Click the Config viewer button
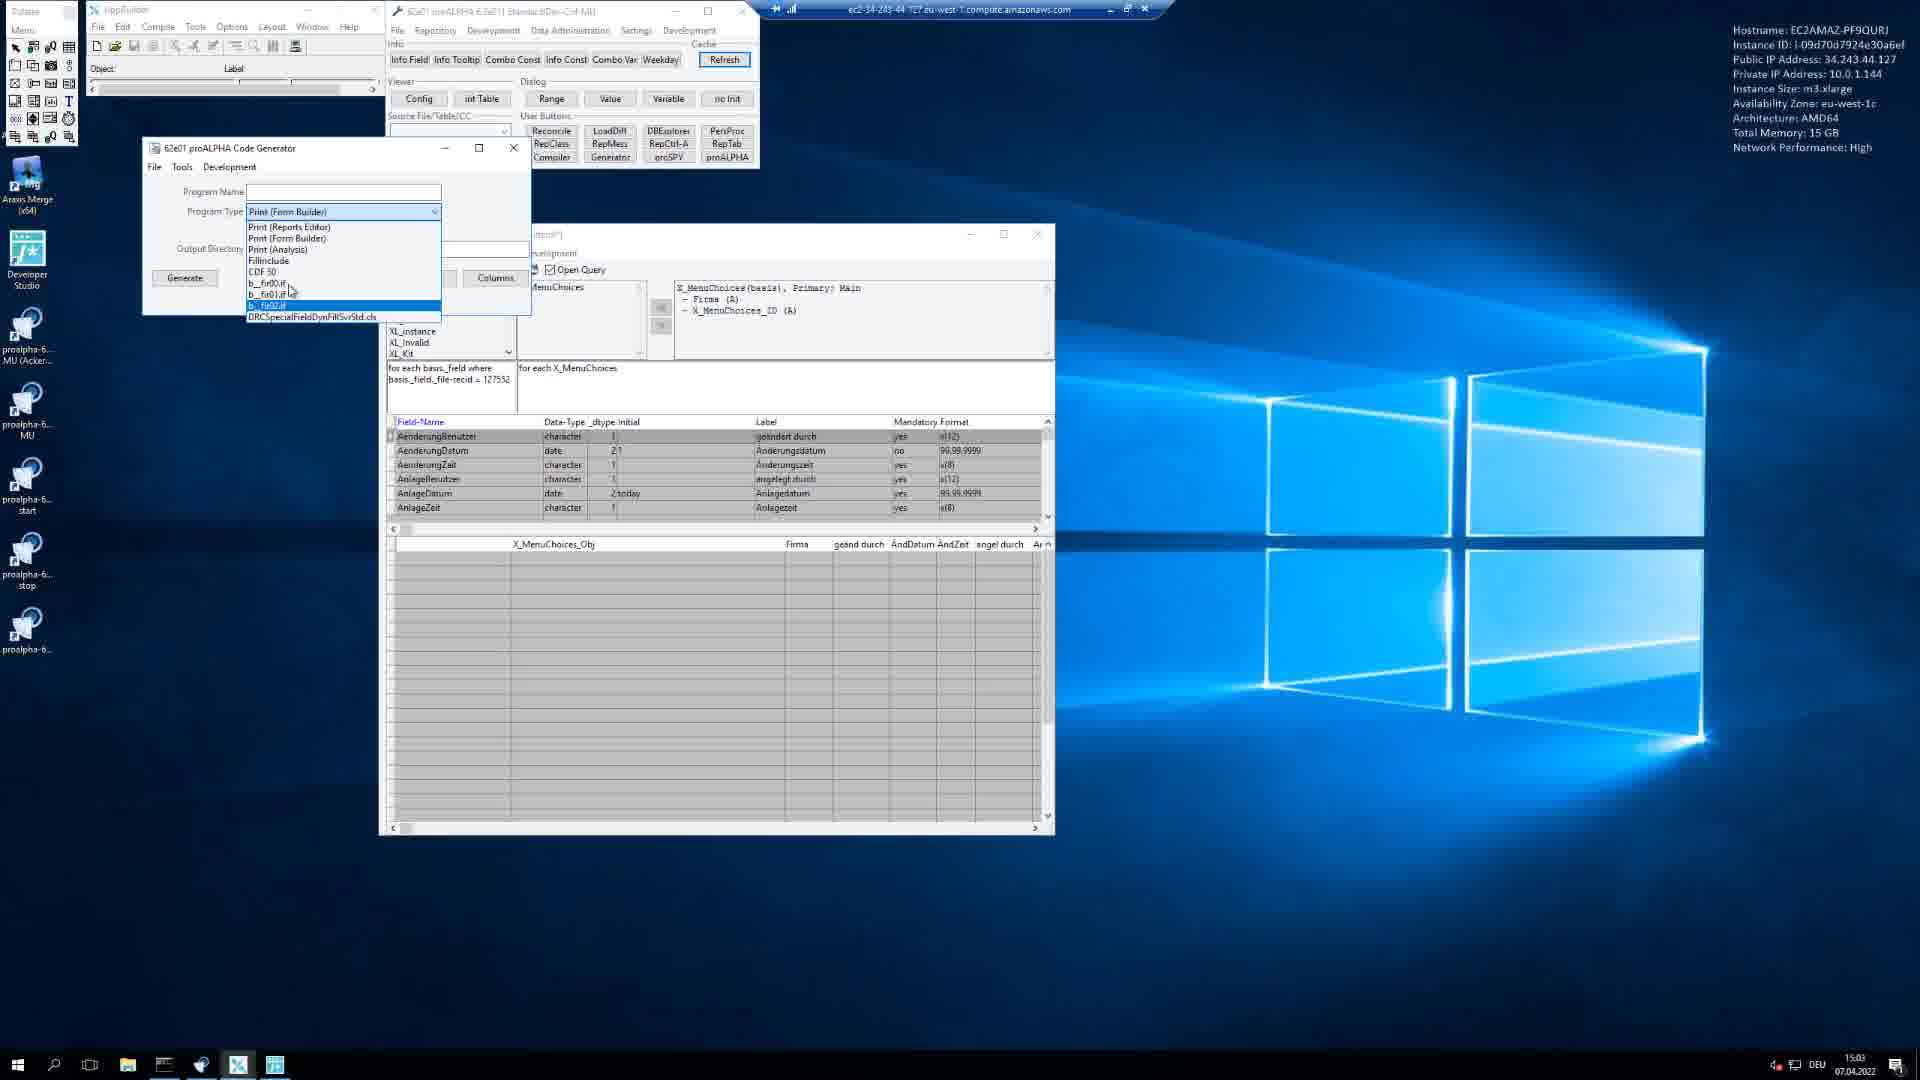 click(x=419, y=99)
